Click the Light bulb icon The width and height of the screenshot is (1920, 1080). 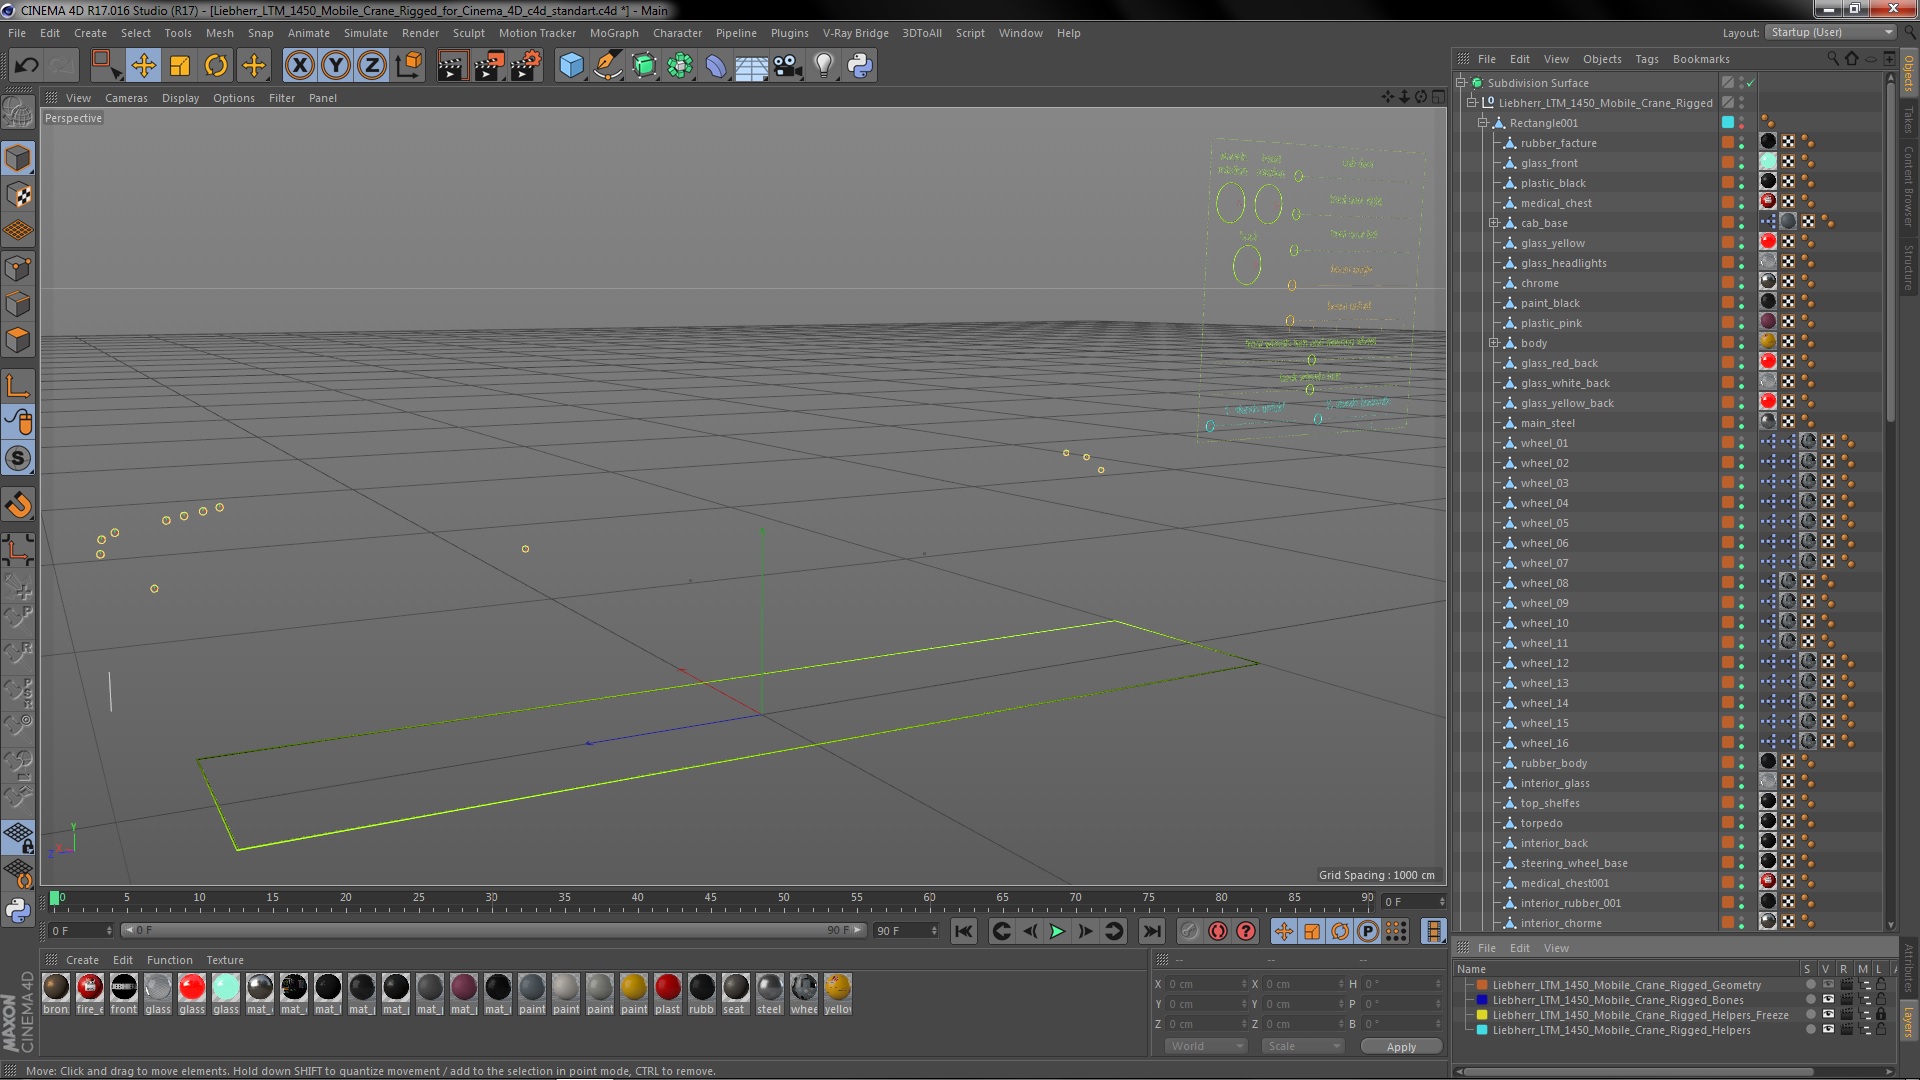click(x=824, y=66)
